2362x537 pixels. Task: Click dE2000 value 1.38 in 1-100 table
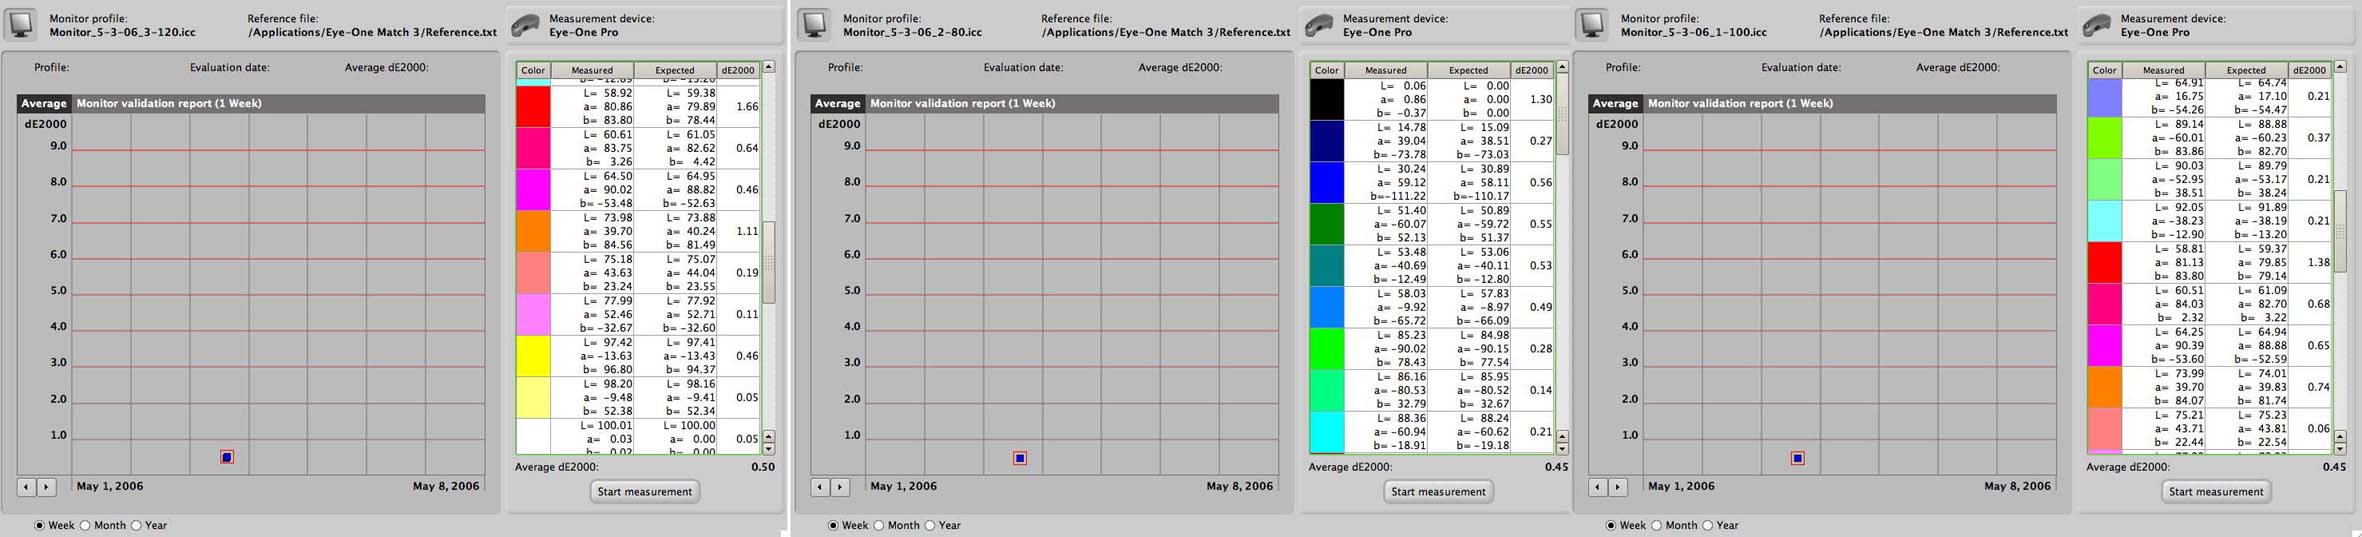click(x=2319, y=262)
